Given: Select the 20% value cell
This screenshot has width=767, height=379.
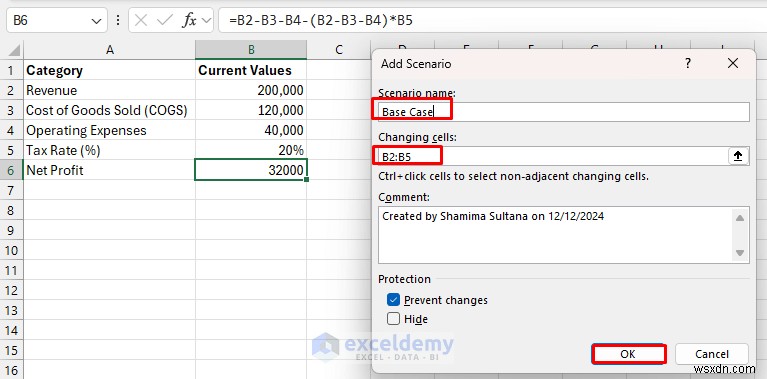Looking at the screenshot, I should [251, 151].
